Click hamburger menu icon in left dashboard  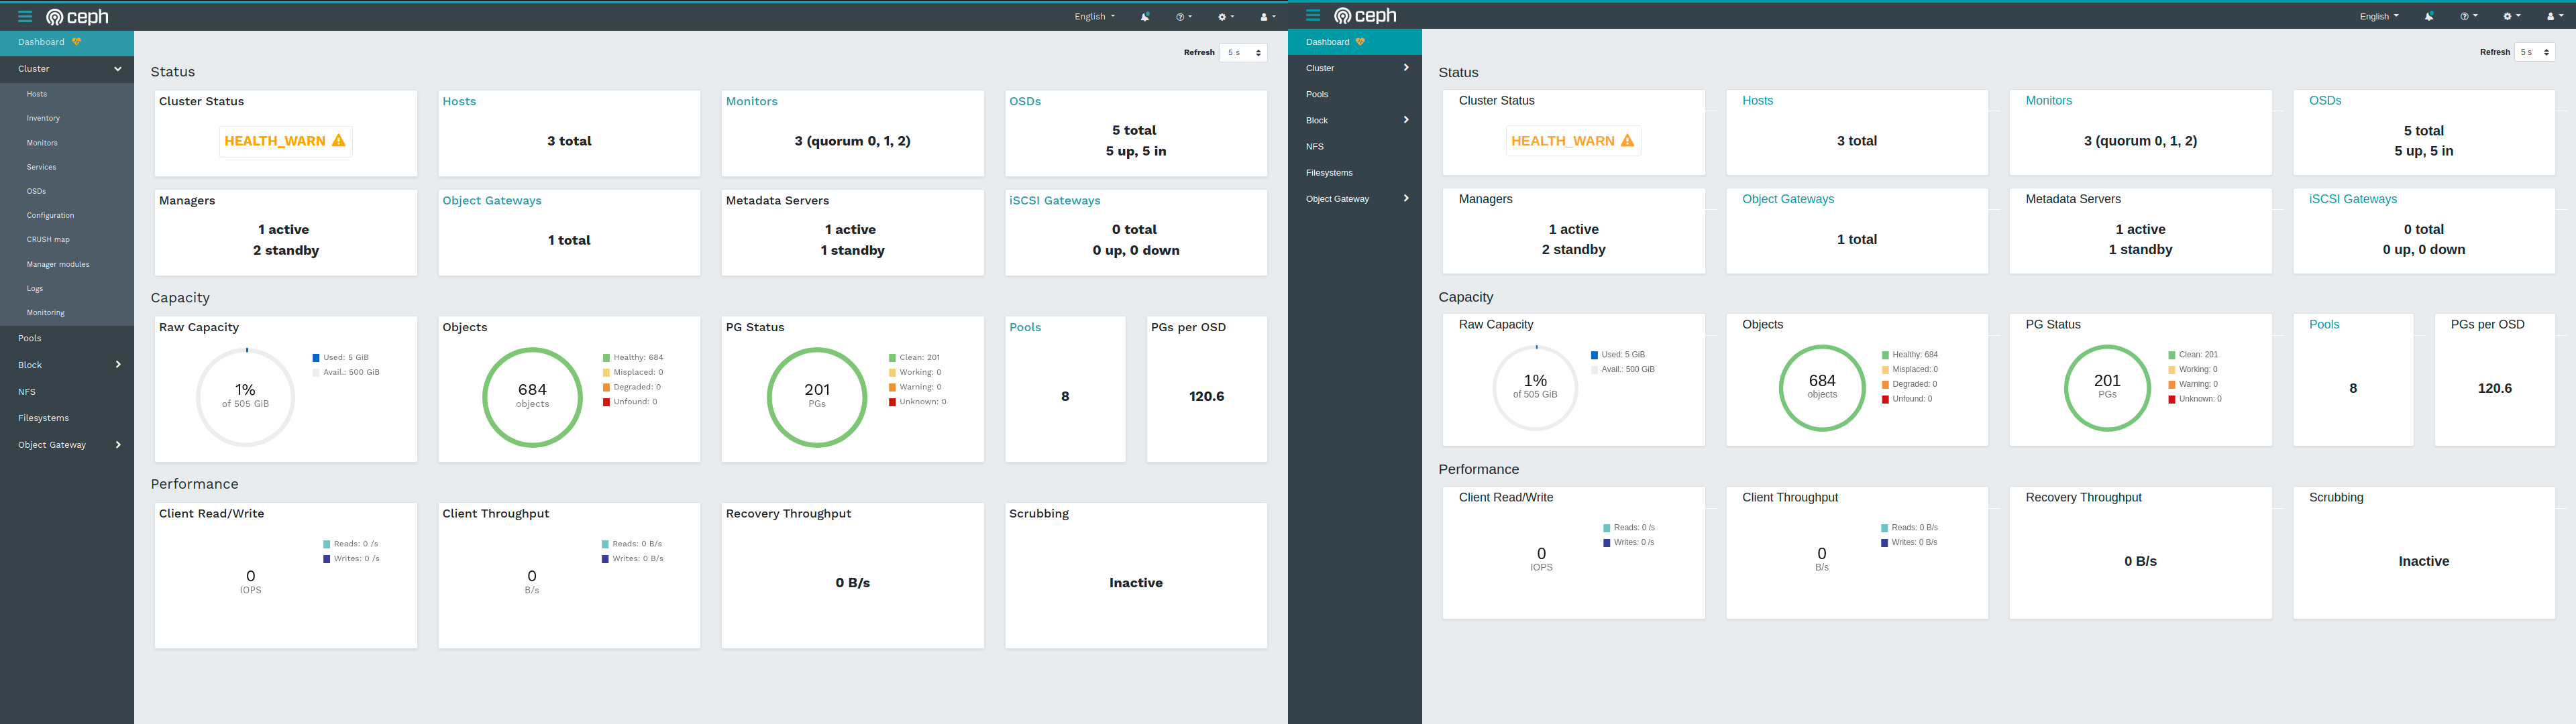point(25,17)
